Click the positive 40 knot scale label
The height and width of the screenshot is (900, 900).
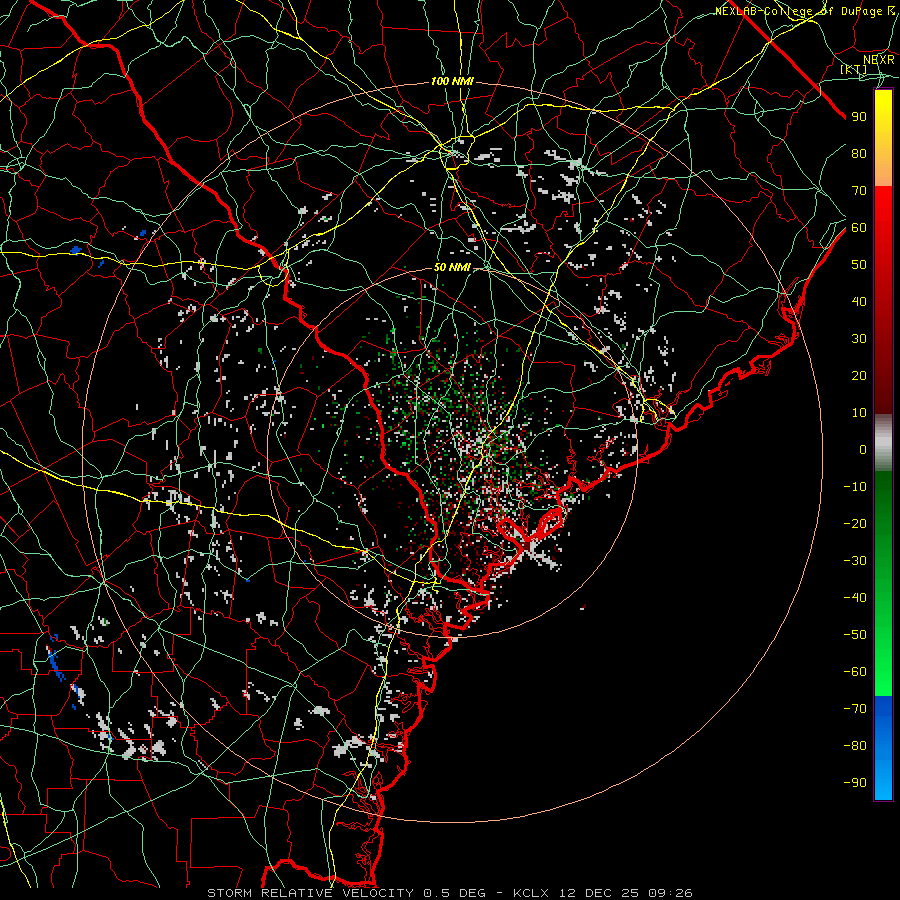tap(859, 302)
